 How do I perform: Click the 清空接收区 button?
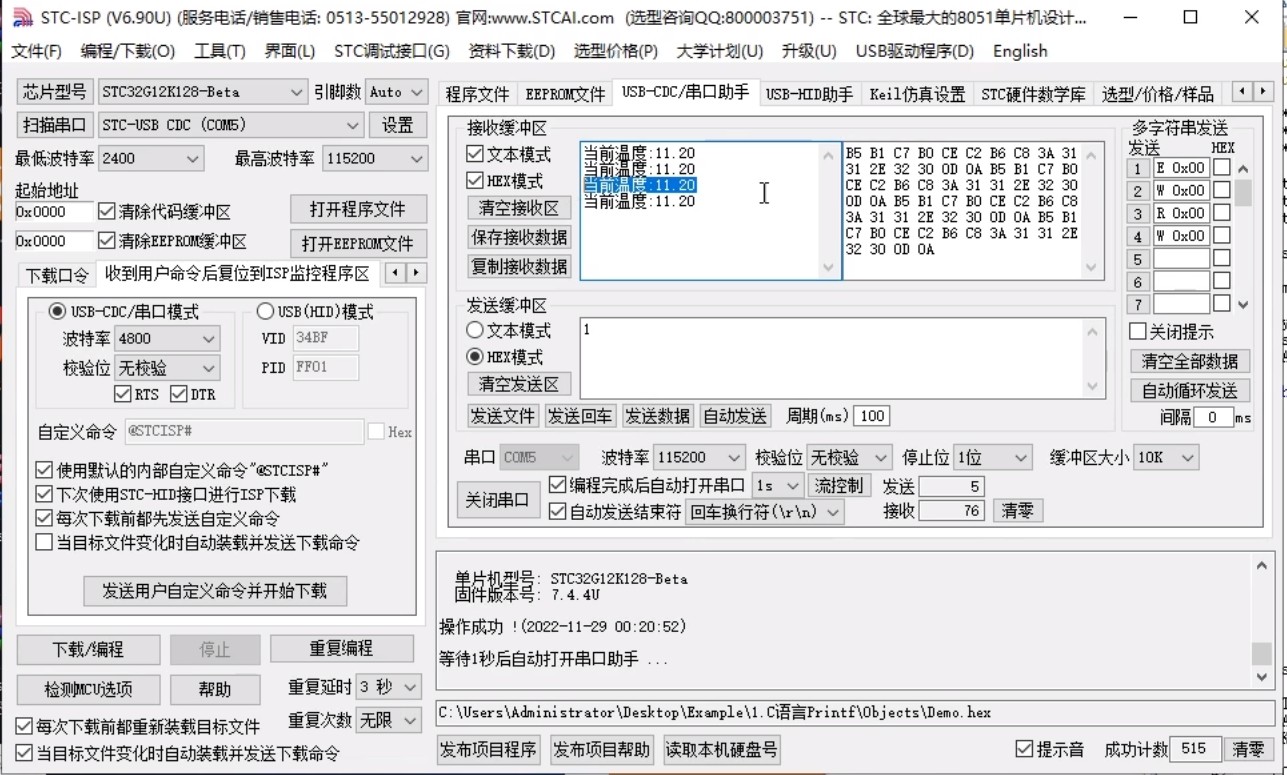click(519, 208)
